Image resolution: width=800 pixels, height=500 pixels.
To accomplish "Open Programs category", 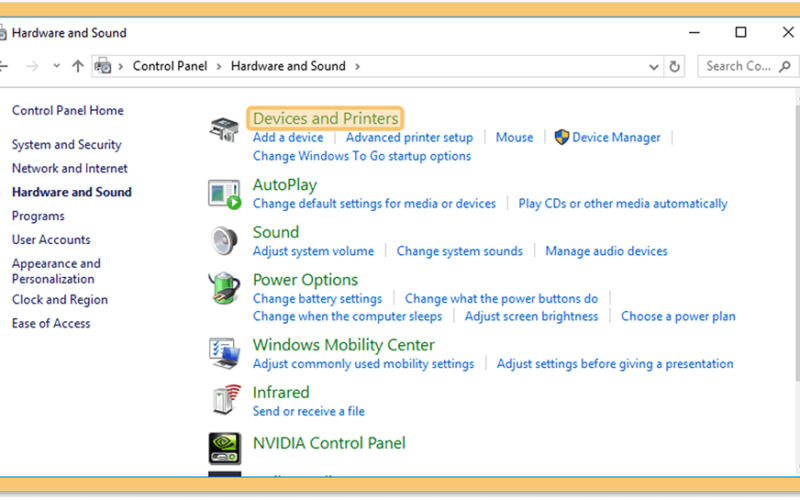I will (x=38, y=216).
